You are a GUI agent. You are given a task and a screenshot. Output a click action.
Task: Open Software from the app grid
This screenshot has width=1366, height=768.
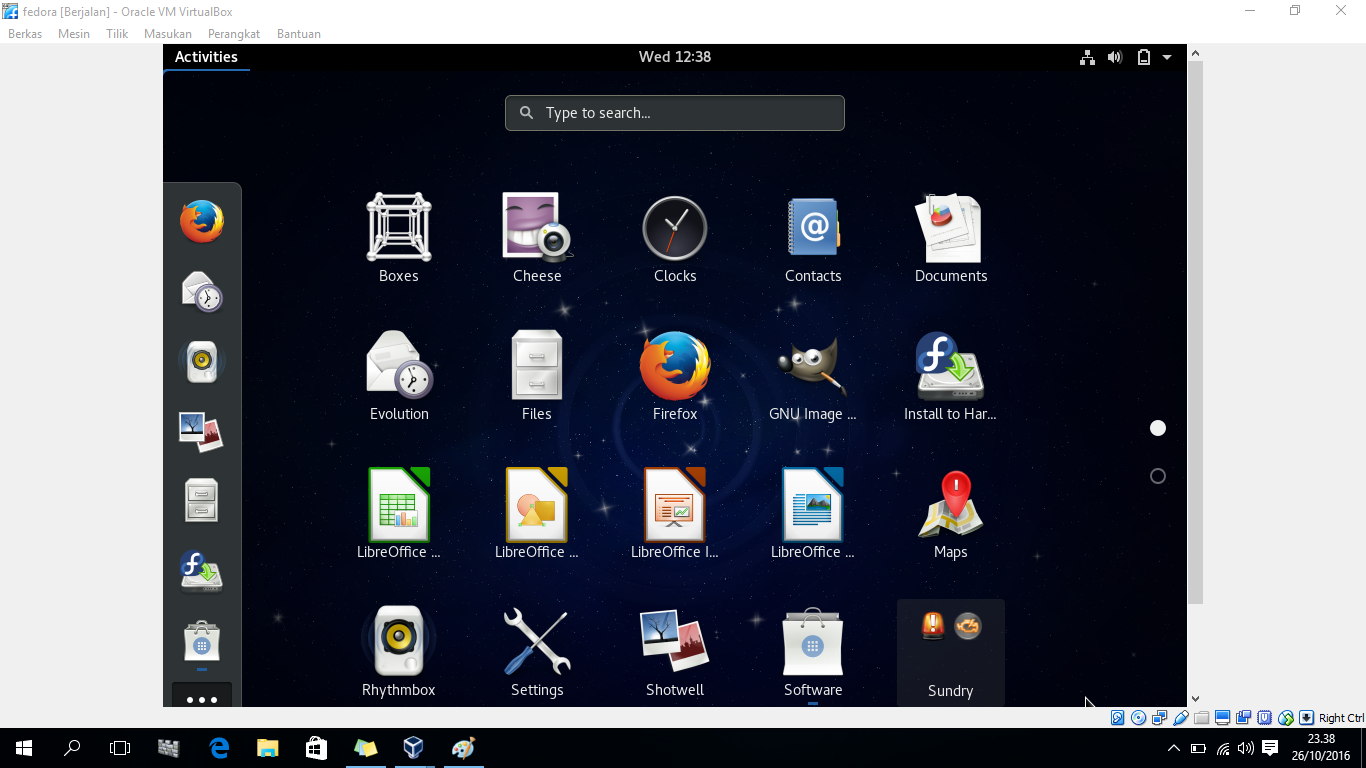click(813, 652)
